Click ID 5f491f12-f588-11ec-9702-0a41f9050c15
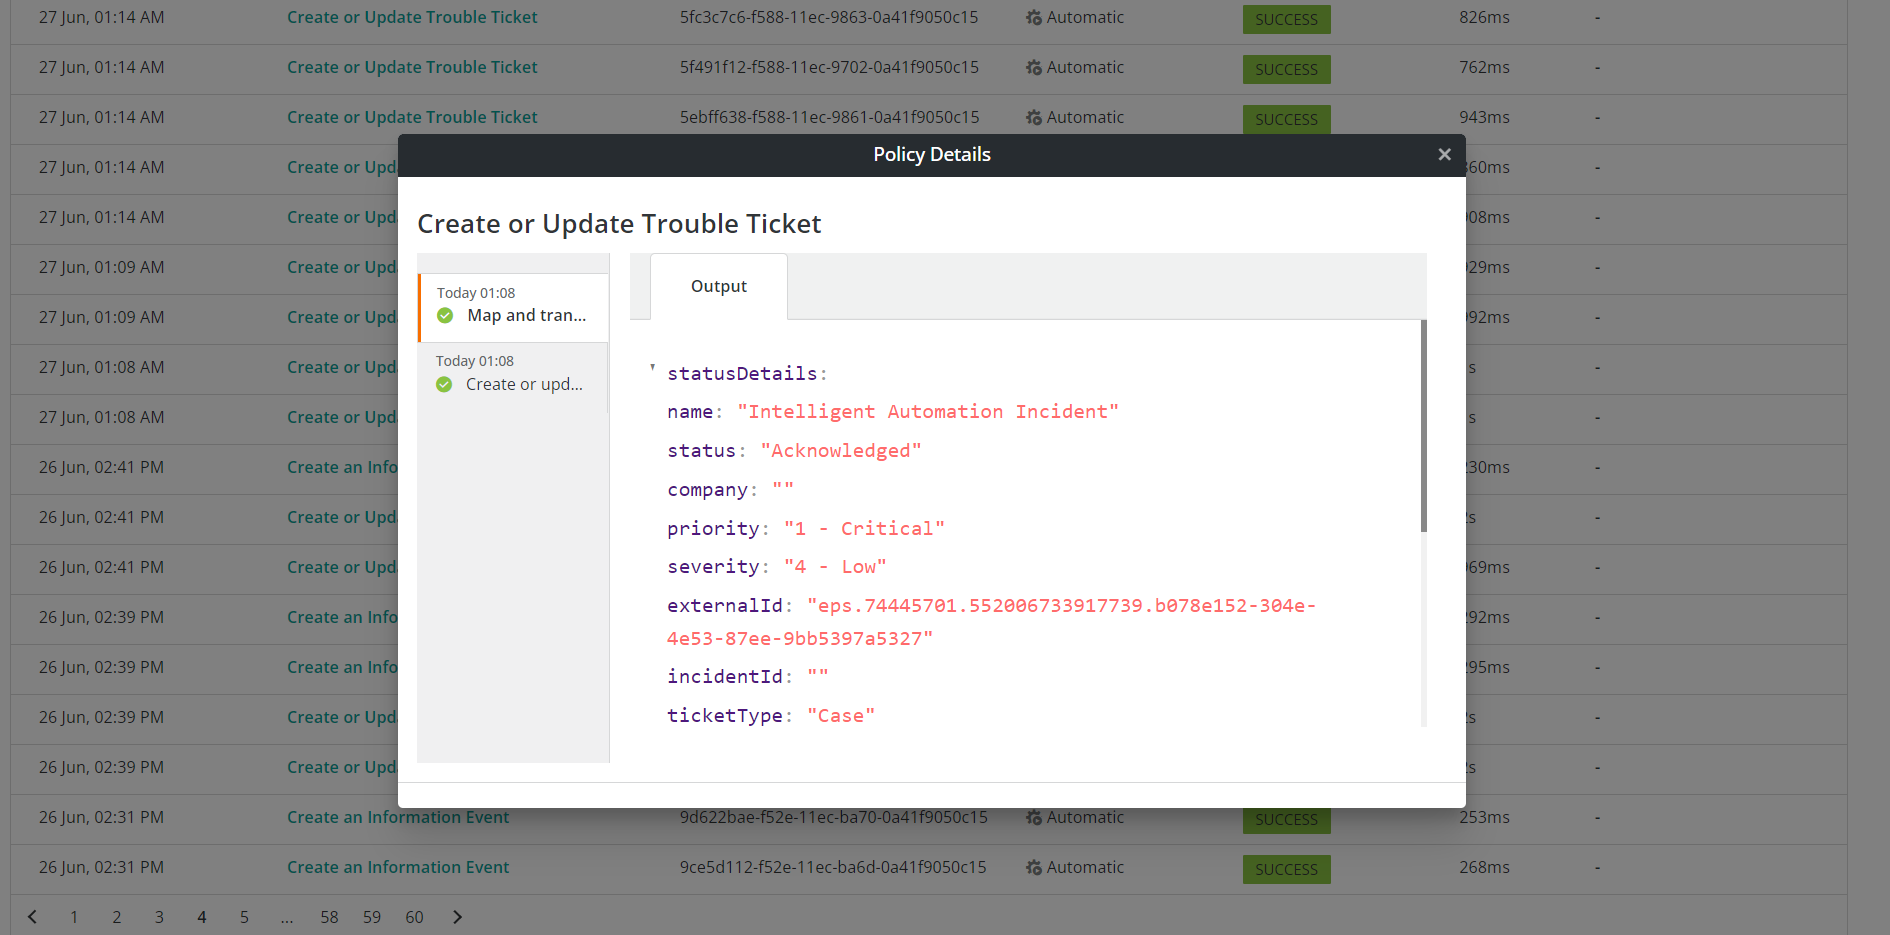Screen dimensions: 1890x935 point(829,67)
